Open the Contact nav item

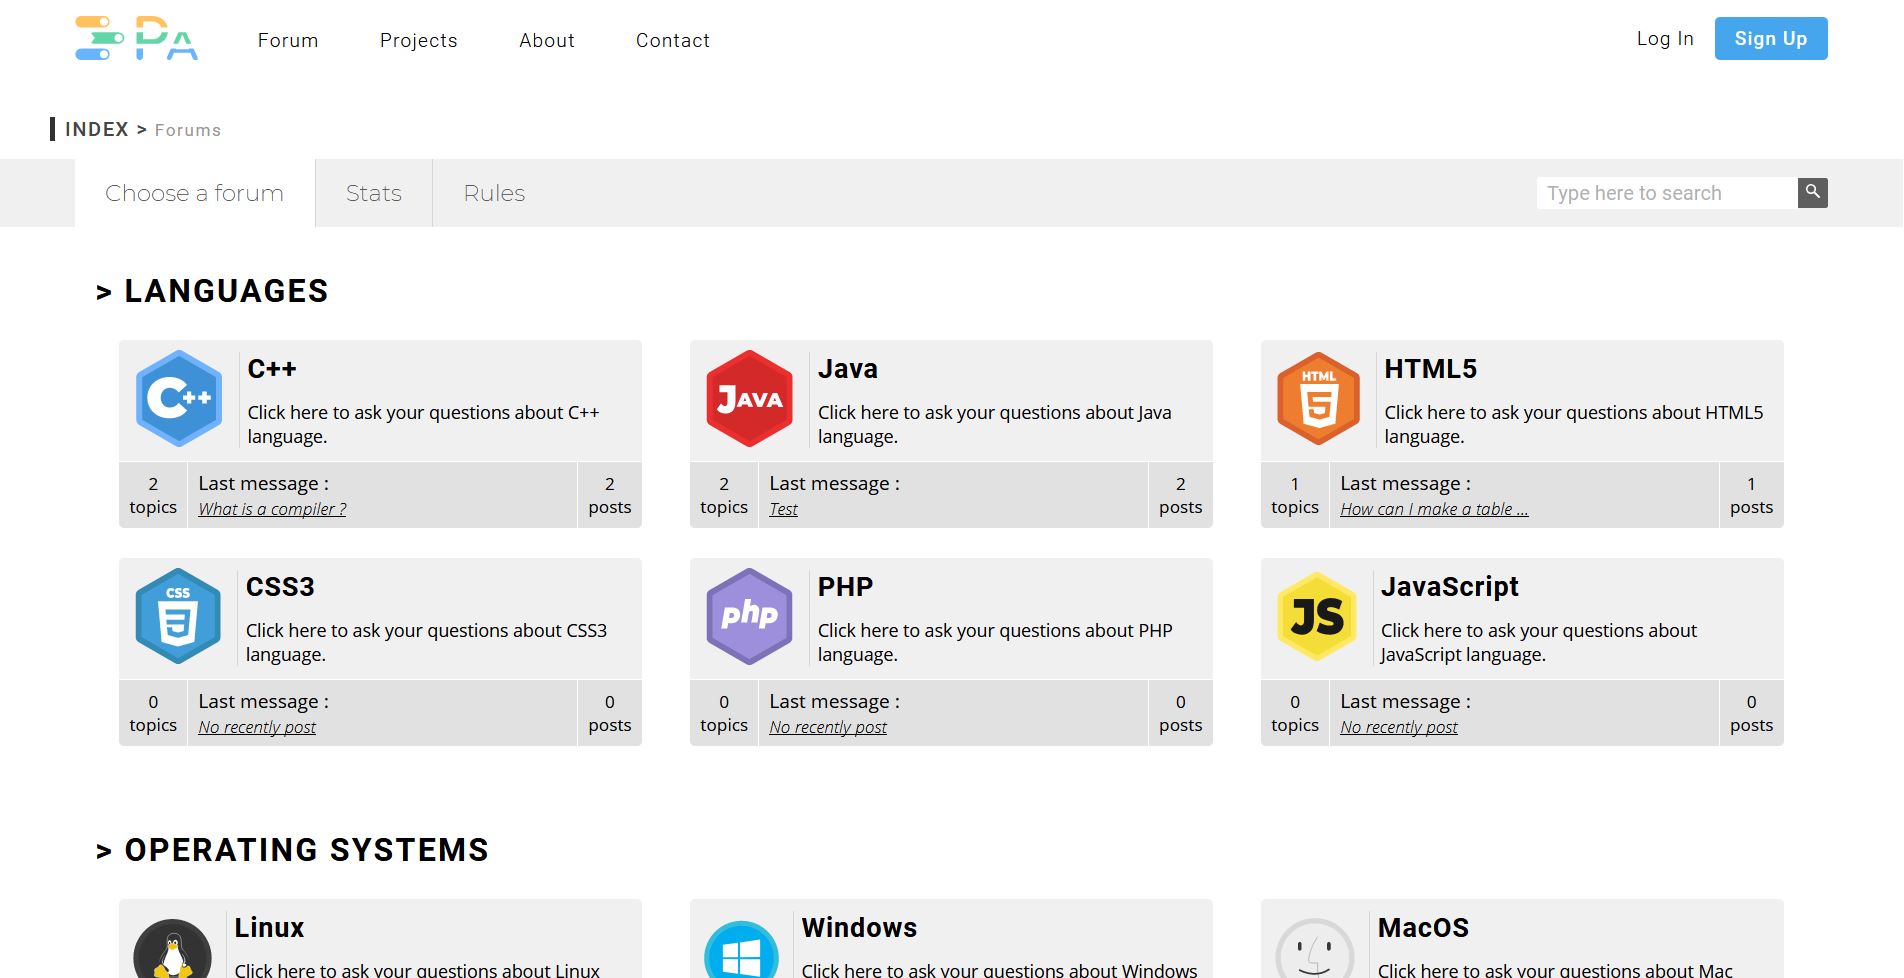673,40
